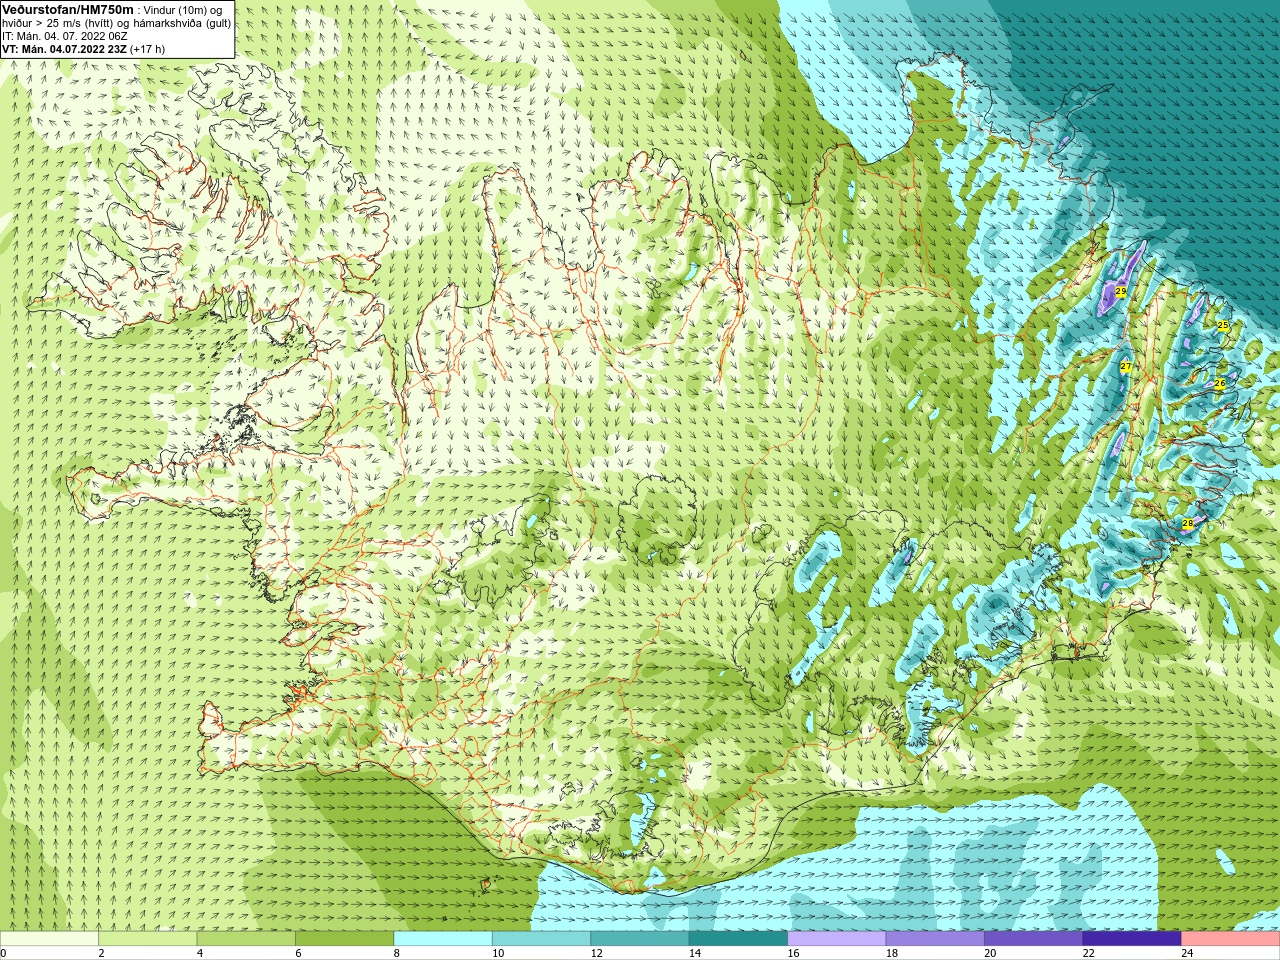Viewport: 1280px width, 960px height.
Task: Click the teal 12–14 m/s legend swatch
Action: [x=640, y=939]
